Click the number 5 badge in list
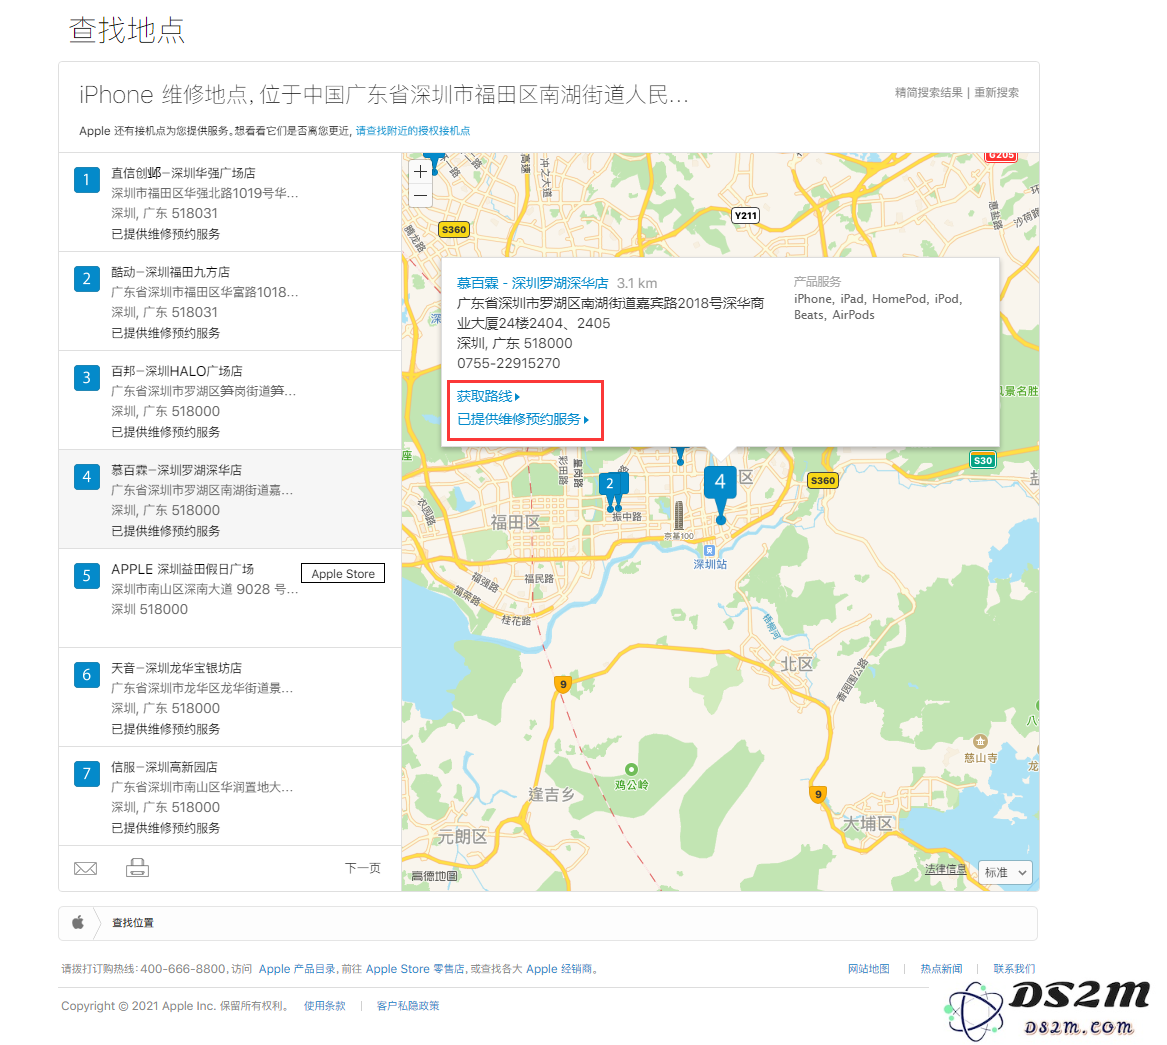The width and height of the screenshot is (1167, 1045). pos(87,575)
